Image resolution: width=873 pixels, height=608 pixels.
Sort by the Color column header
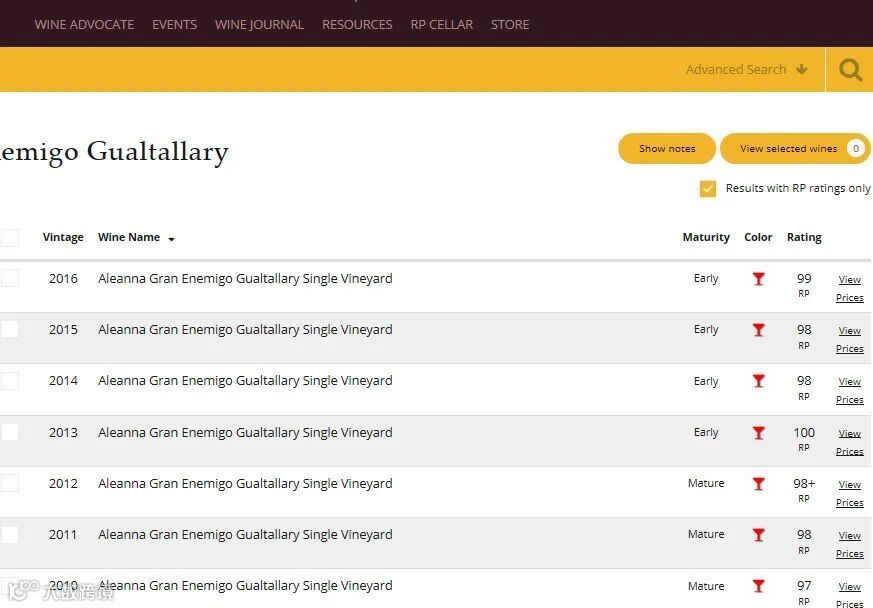click(758, 237)
